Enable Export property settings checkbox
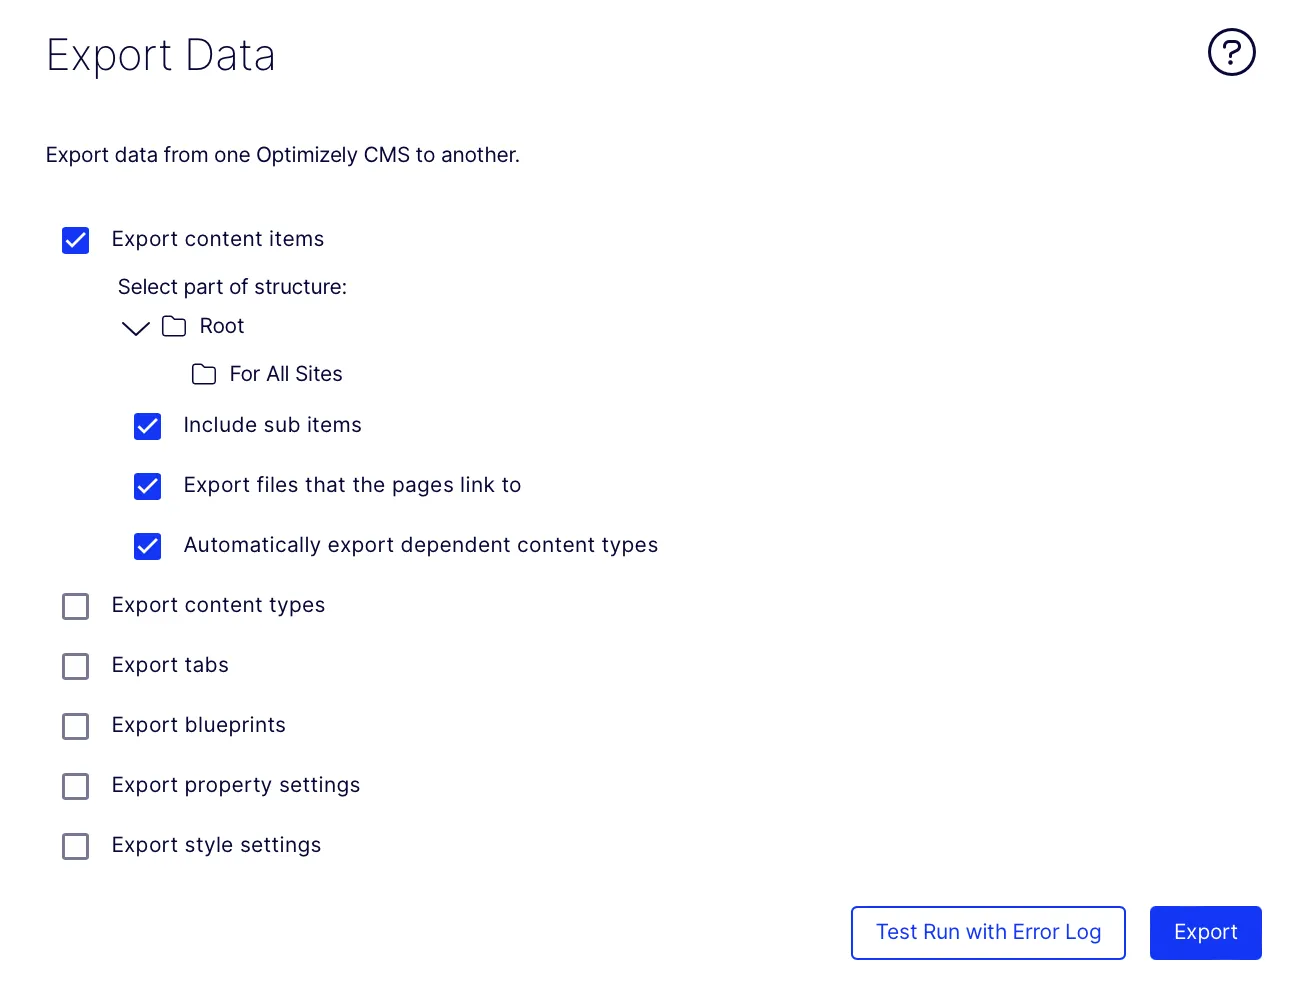 pos(76,786)
